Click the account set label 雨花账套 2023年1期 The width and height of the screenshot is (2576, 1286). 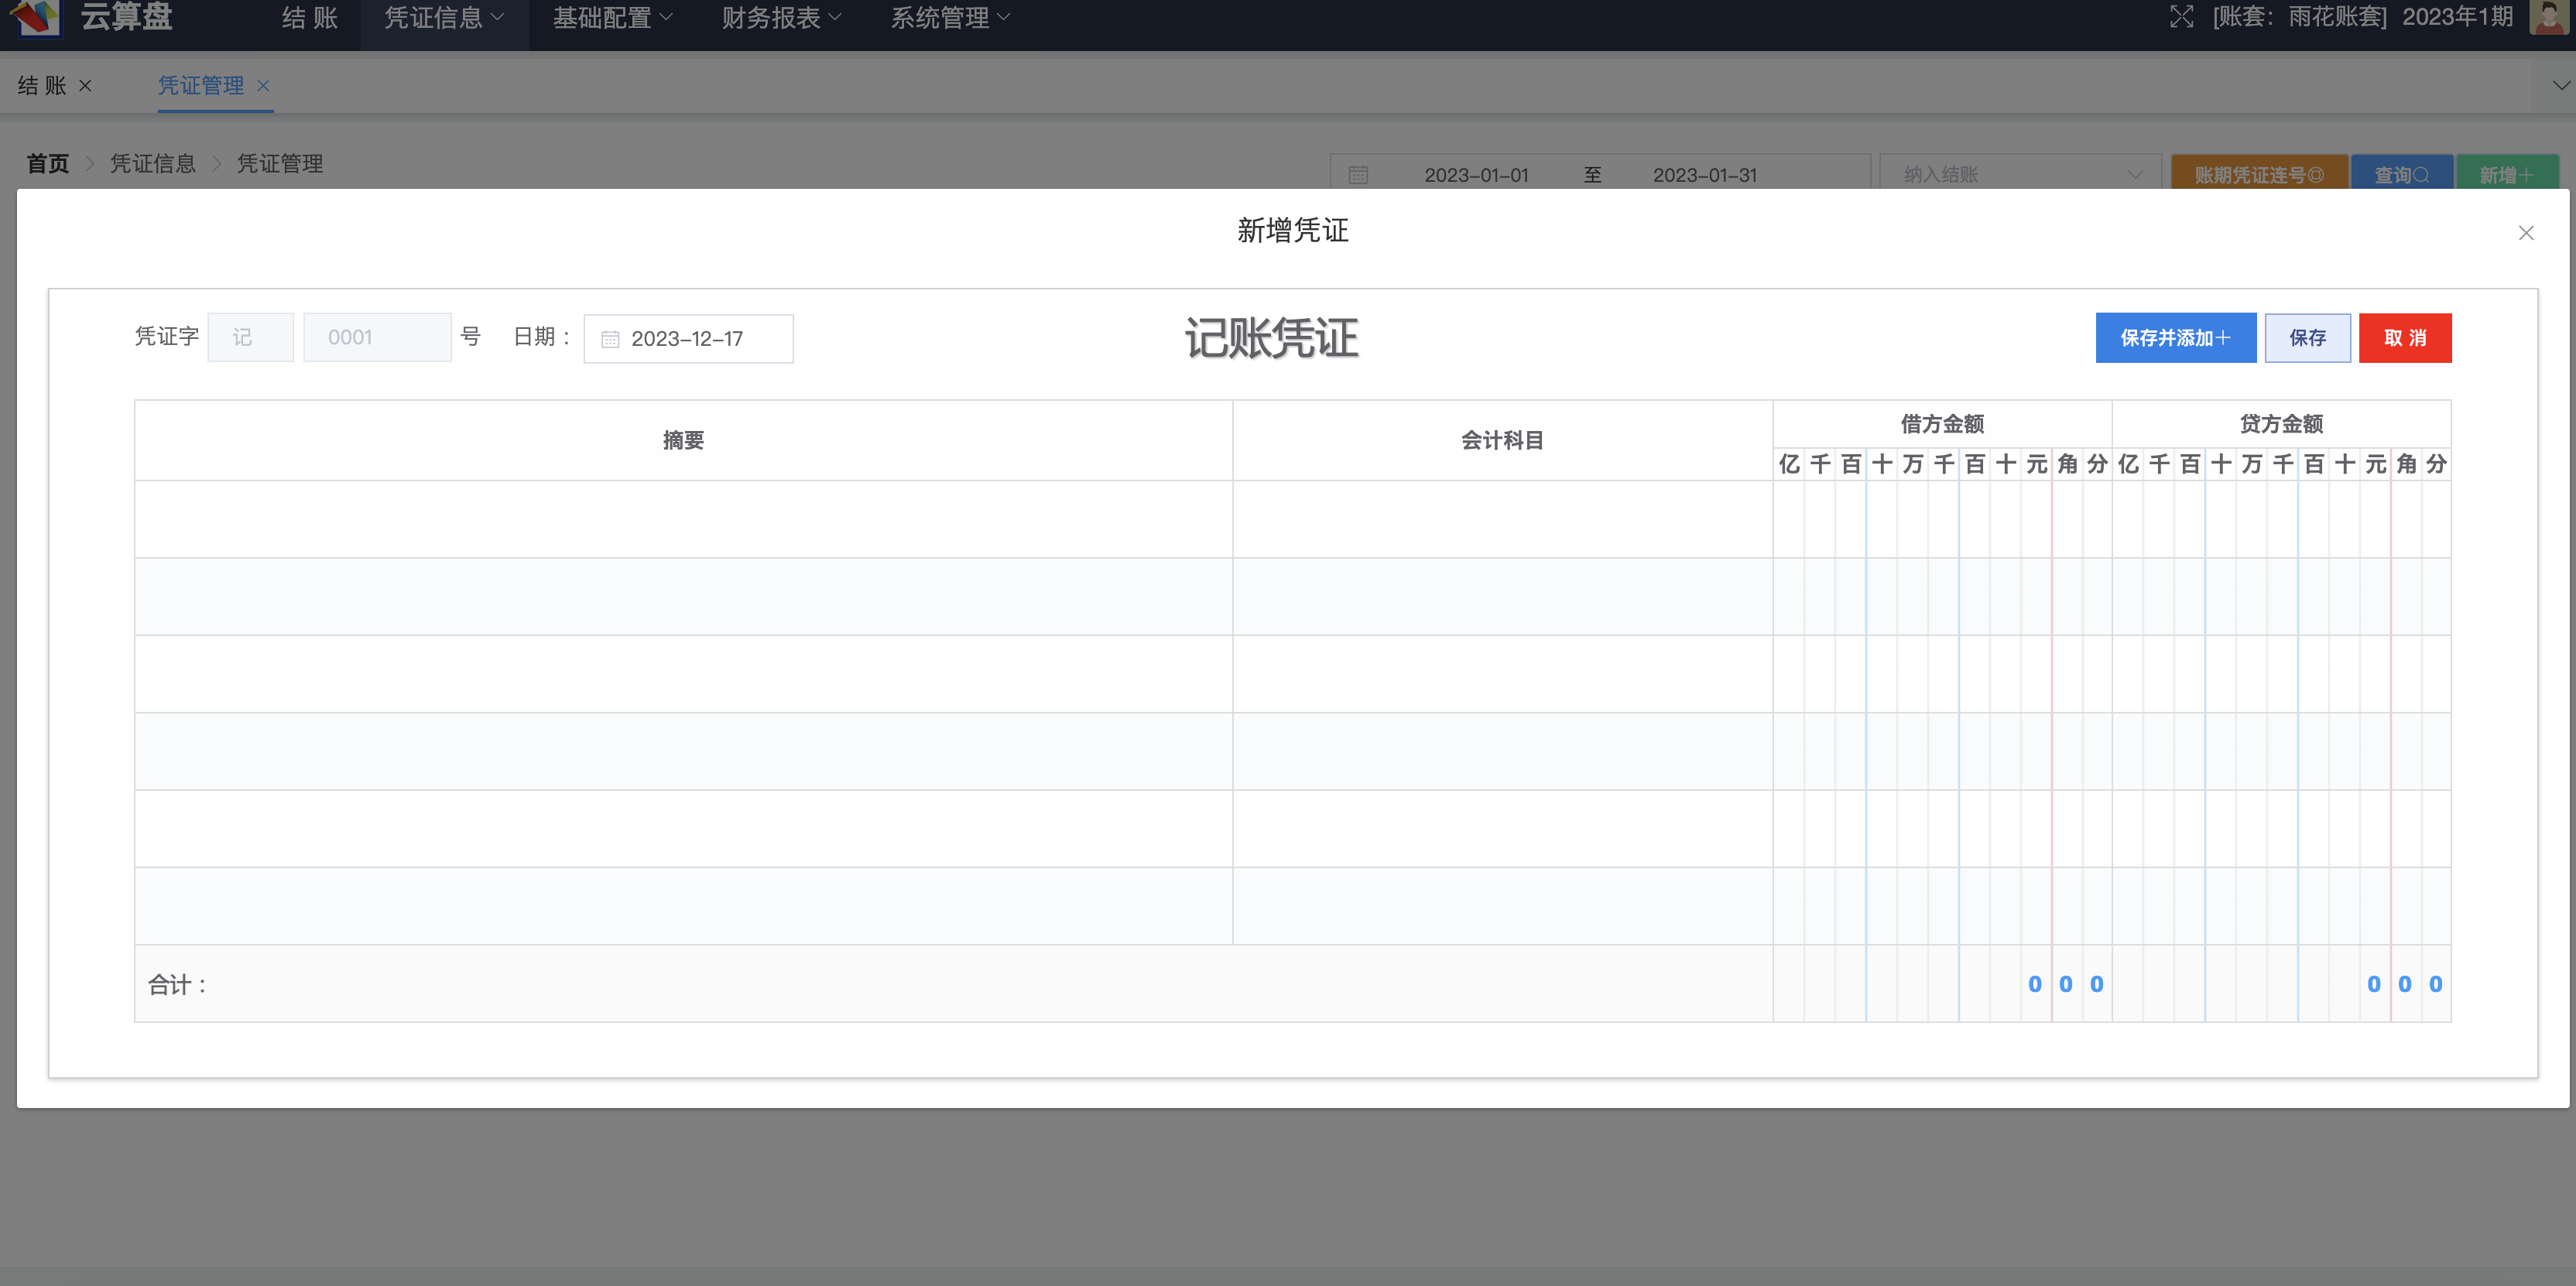[2362, 17]
